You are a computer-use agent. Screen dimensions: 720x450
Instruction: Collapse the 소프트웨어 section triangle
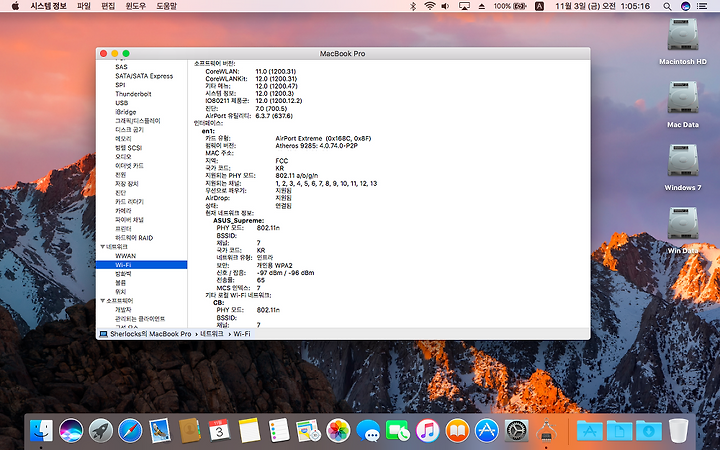[x=103, y=301]
